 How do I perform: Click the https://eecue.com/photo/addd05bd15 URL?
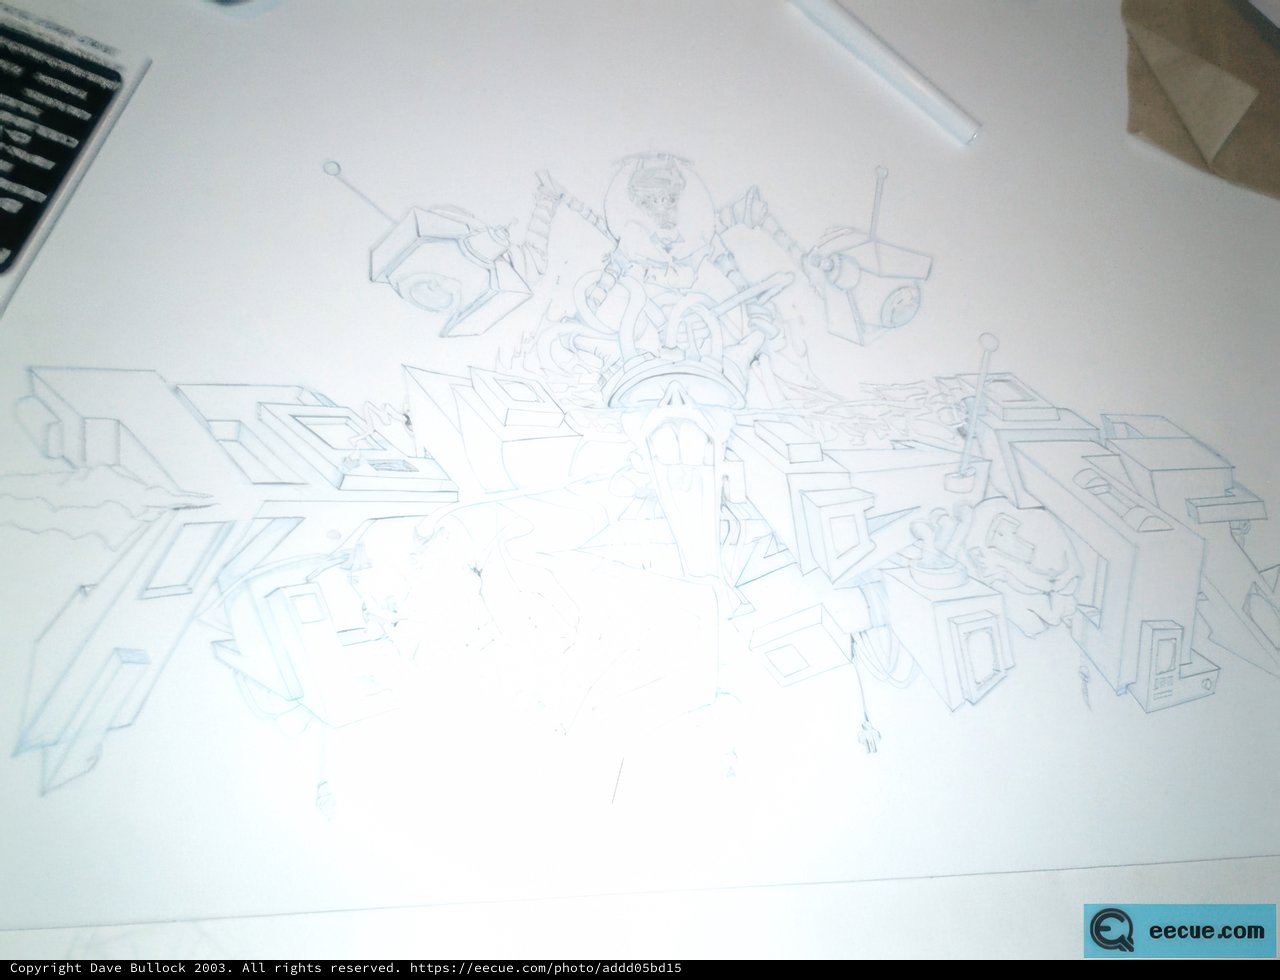(546, 968)
